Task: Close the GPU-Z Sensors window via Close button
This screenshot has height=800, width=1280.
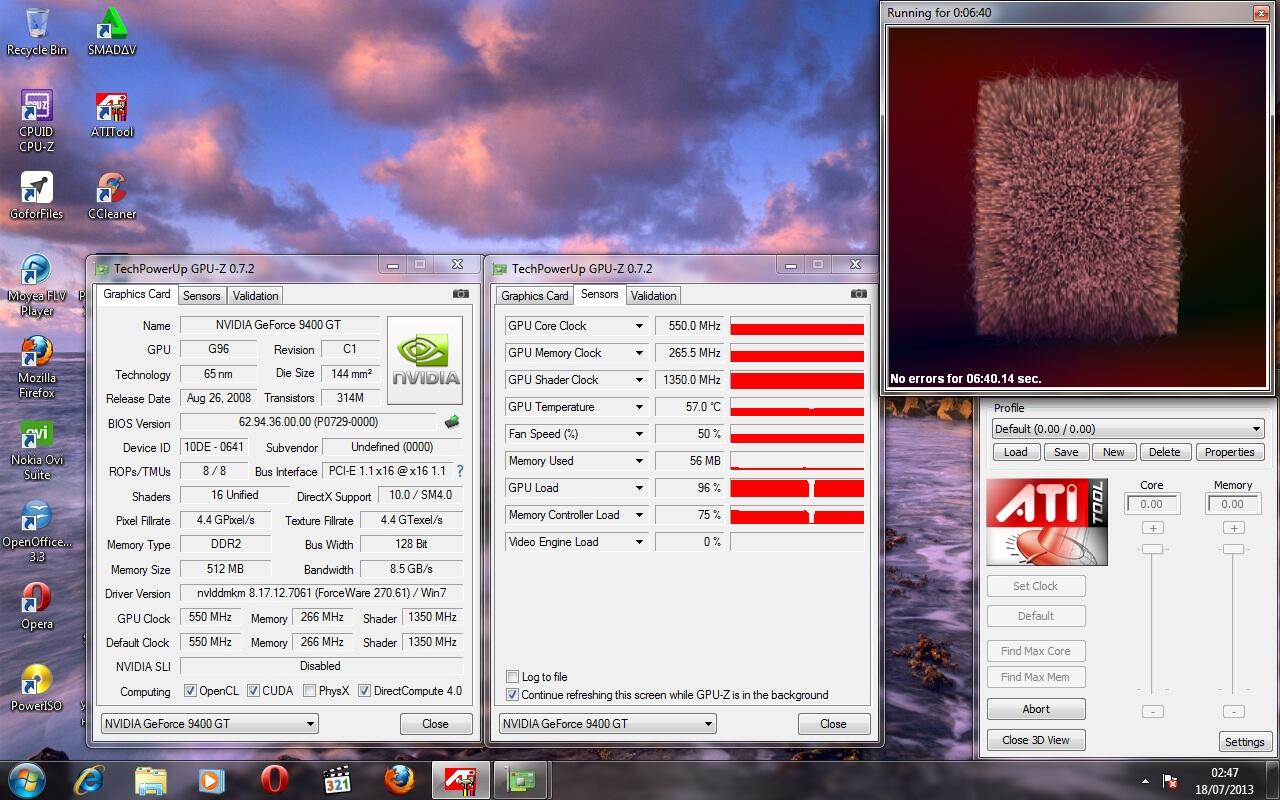Action: pyautogui.click(x=833, y=724)
